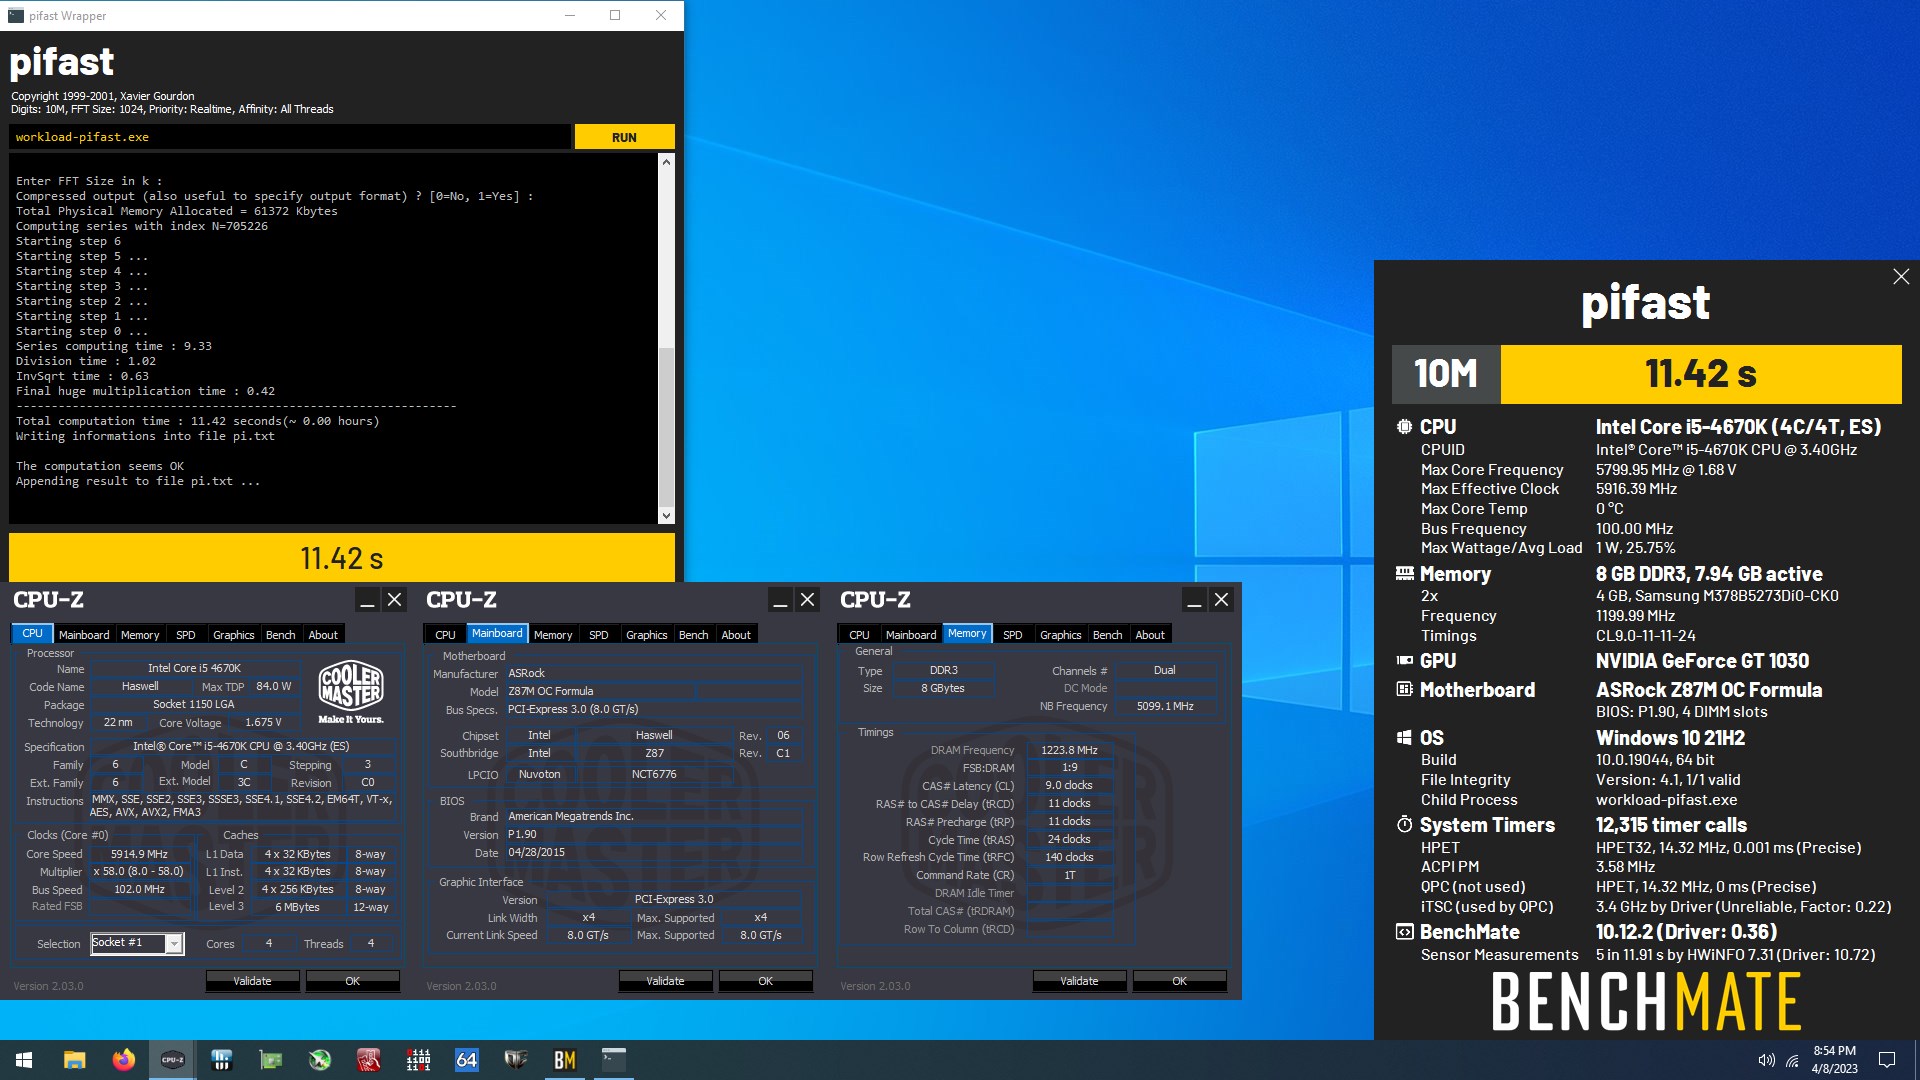Open the green arrow orb icon on the taskbar
1920x1080 pixels.
pos(320,1060)
